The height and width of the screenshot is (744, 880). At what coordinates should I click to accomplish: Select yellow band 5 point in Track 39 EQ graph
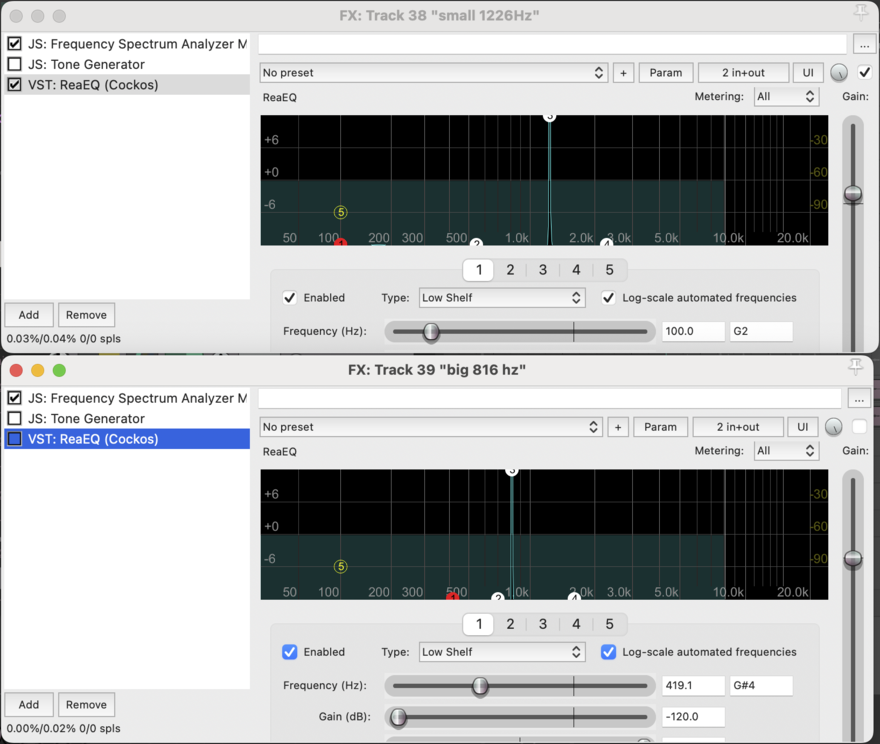point(340,567)
